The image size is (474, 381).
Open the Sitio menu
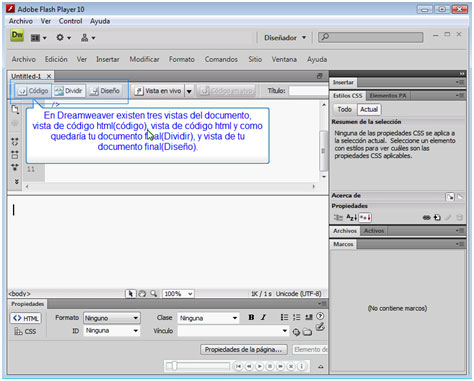point(255,59)
